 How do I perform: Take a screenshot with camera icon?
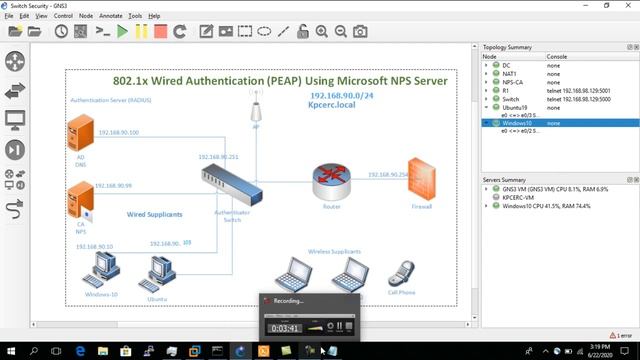(360, 31)
